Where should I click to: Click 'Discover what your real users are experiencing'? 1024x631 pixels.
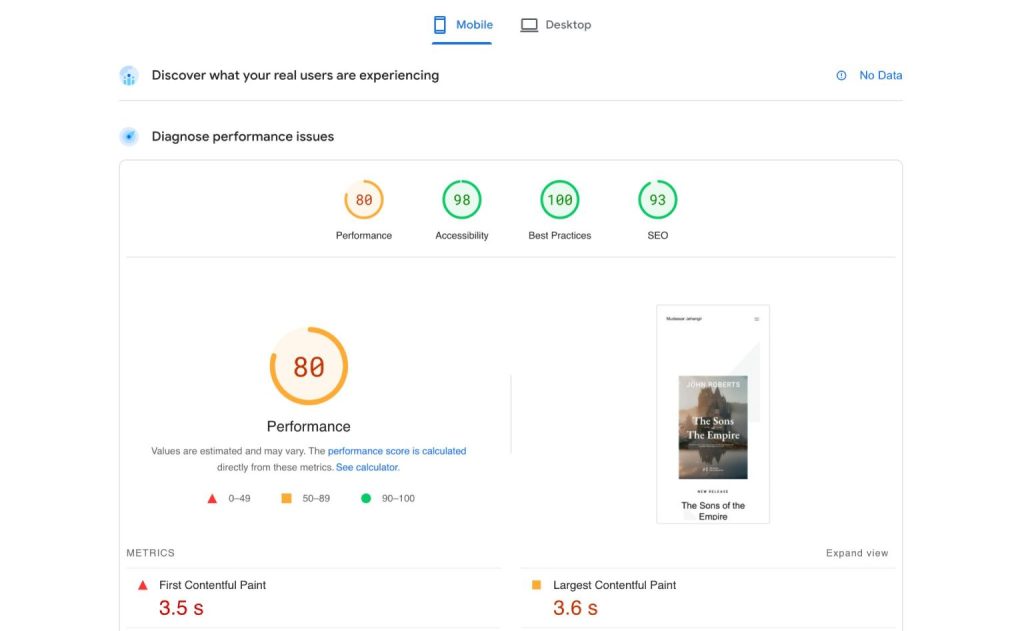(295, 76)
